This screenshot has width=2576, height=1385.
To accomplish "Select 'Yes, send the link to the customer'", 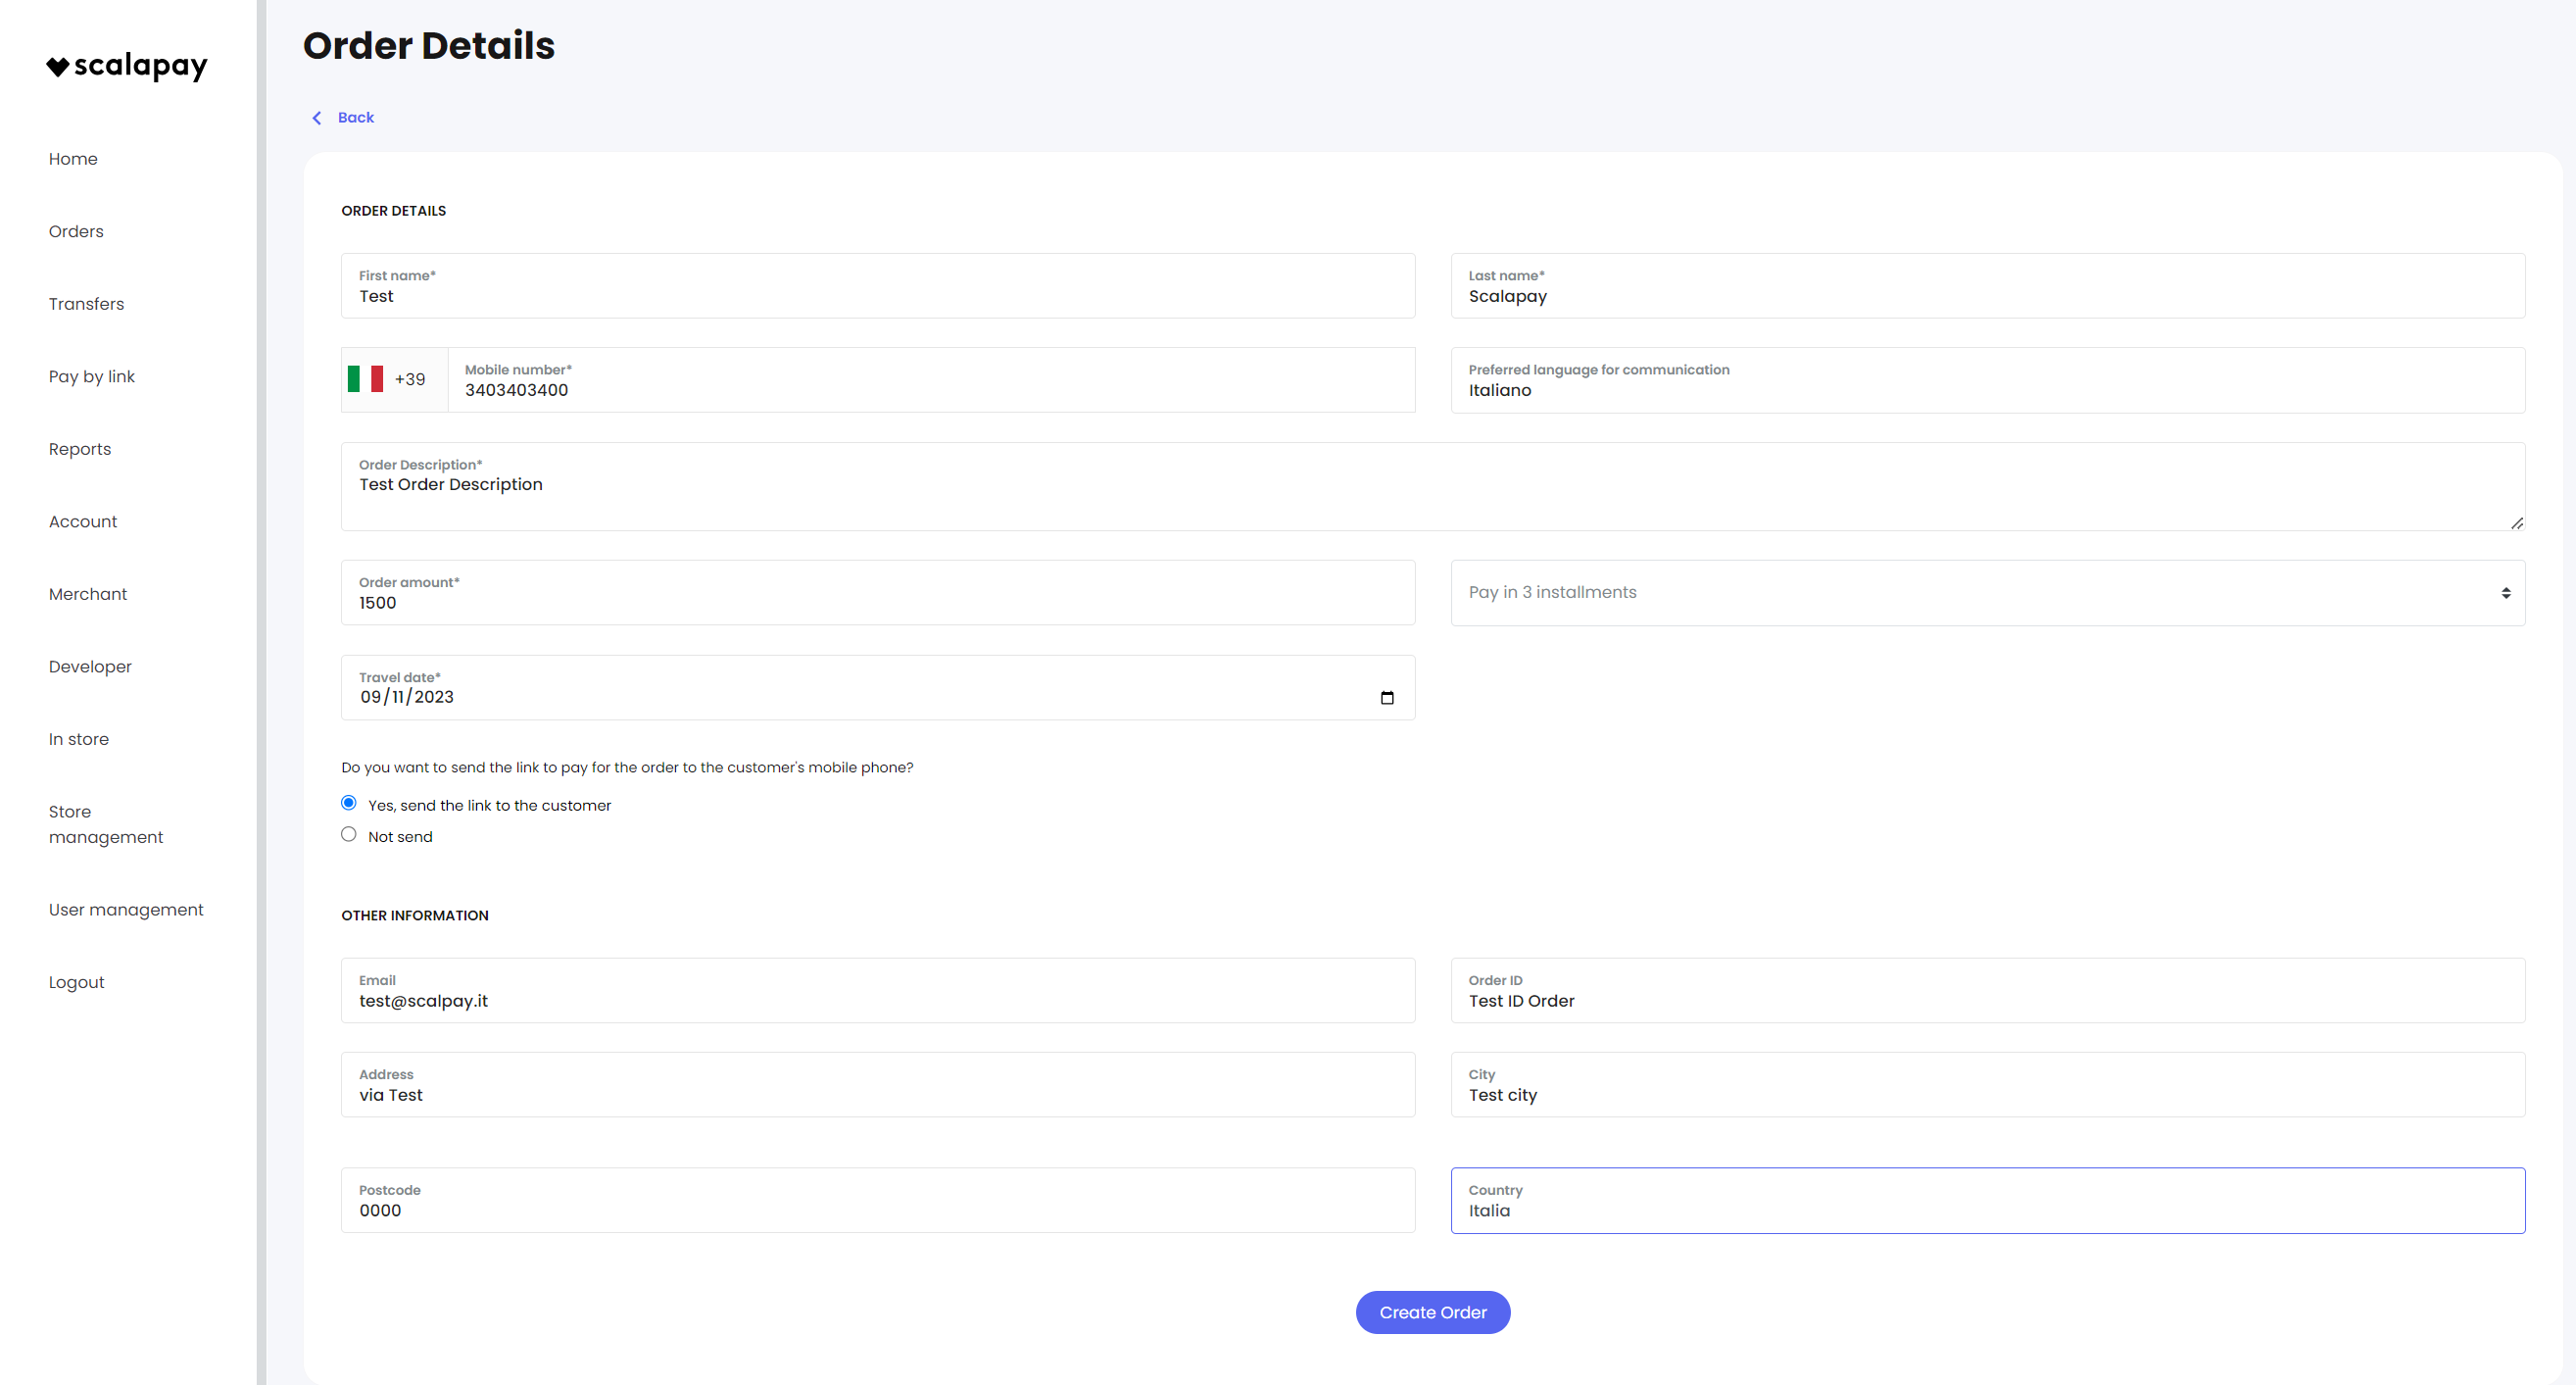I will [348, 803].
